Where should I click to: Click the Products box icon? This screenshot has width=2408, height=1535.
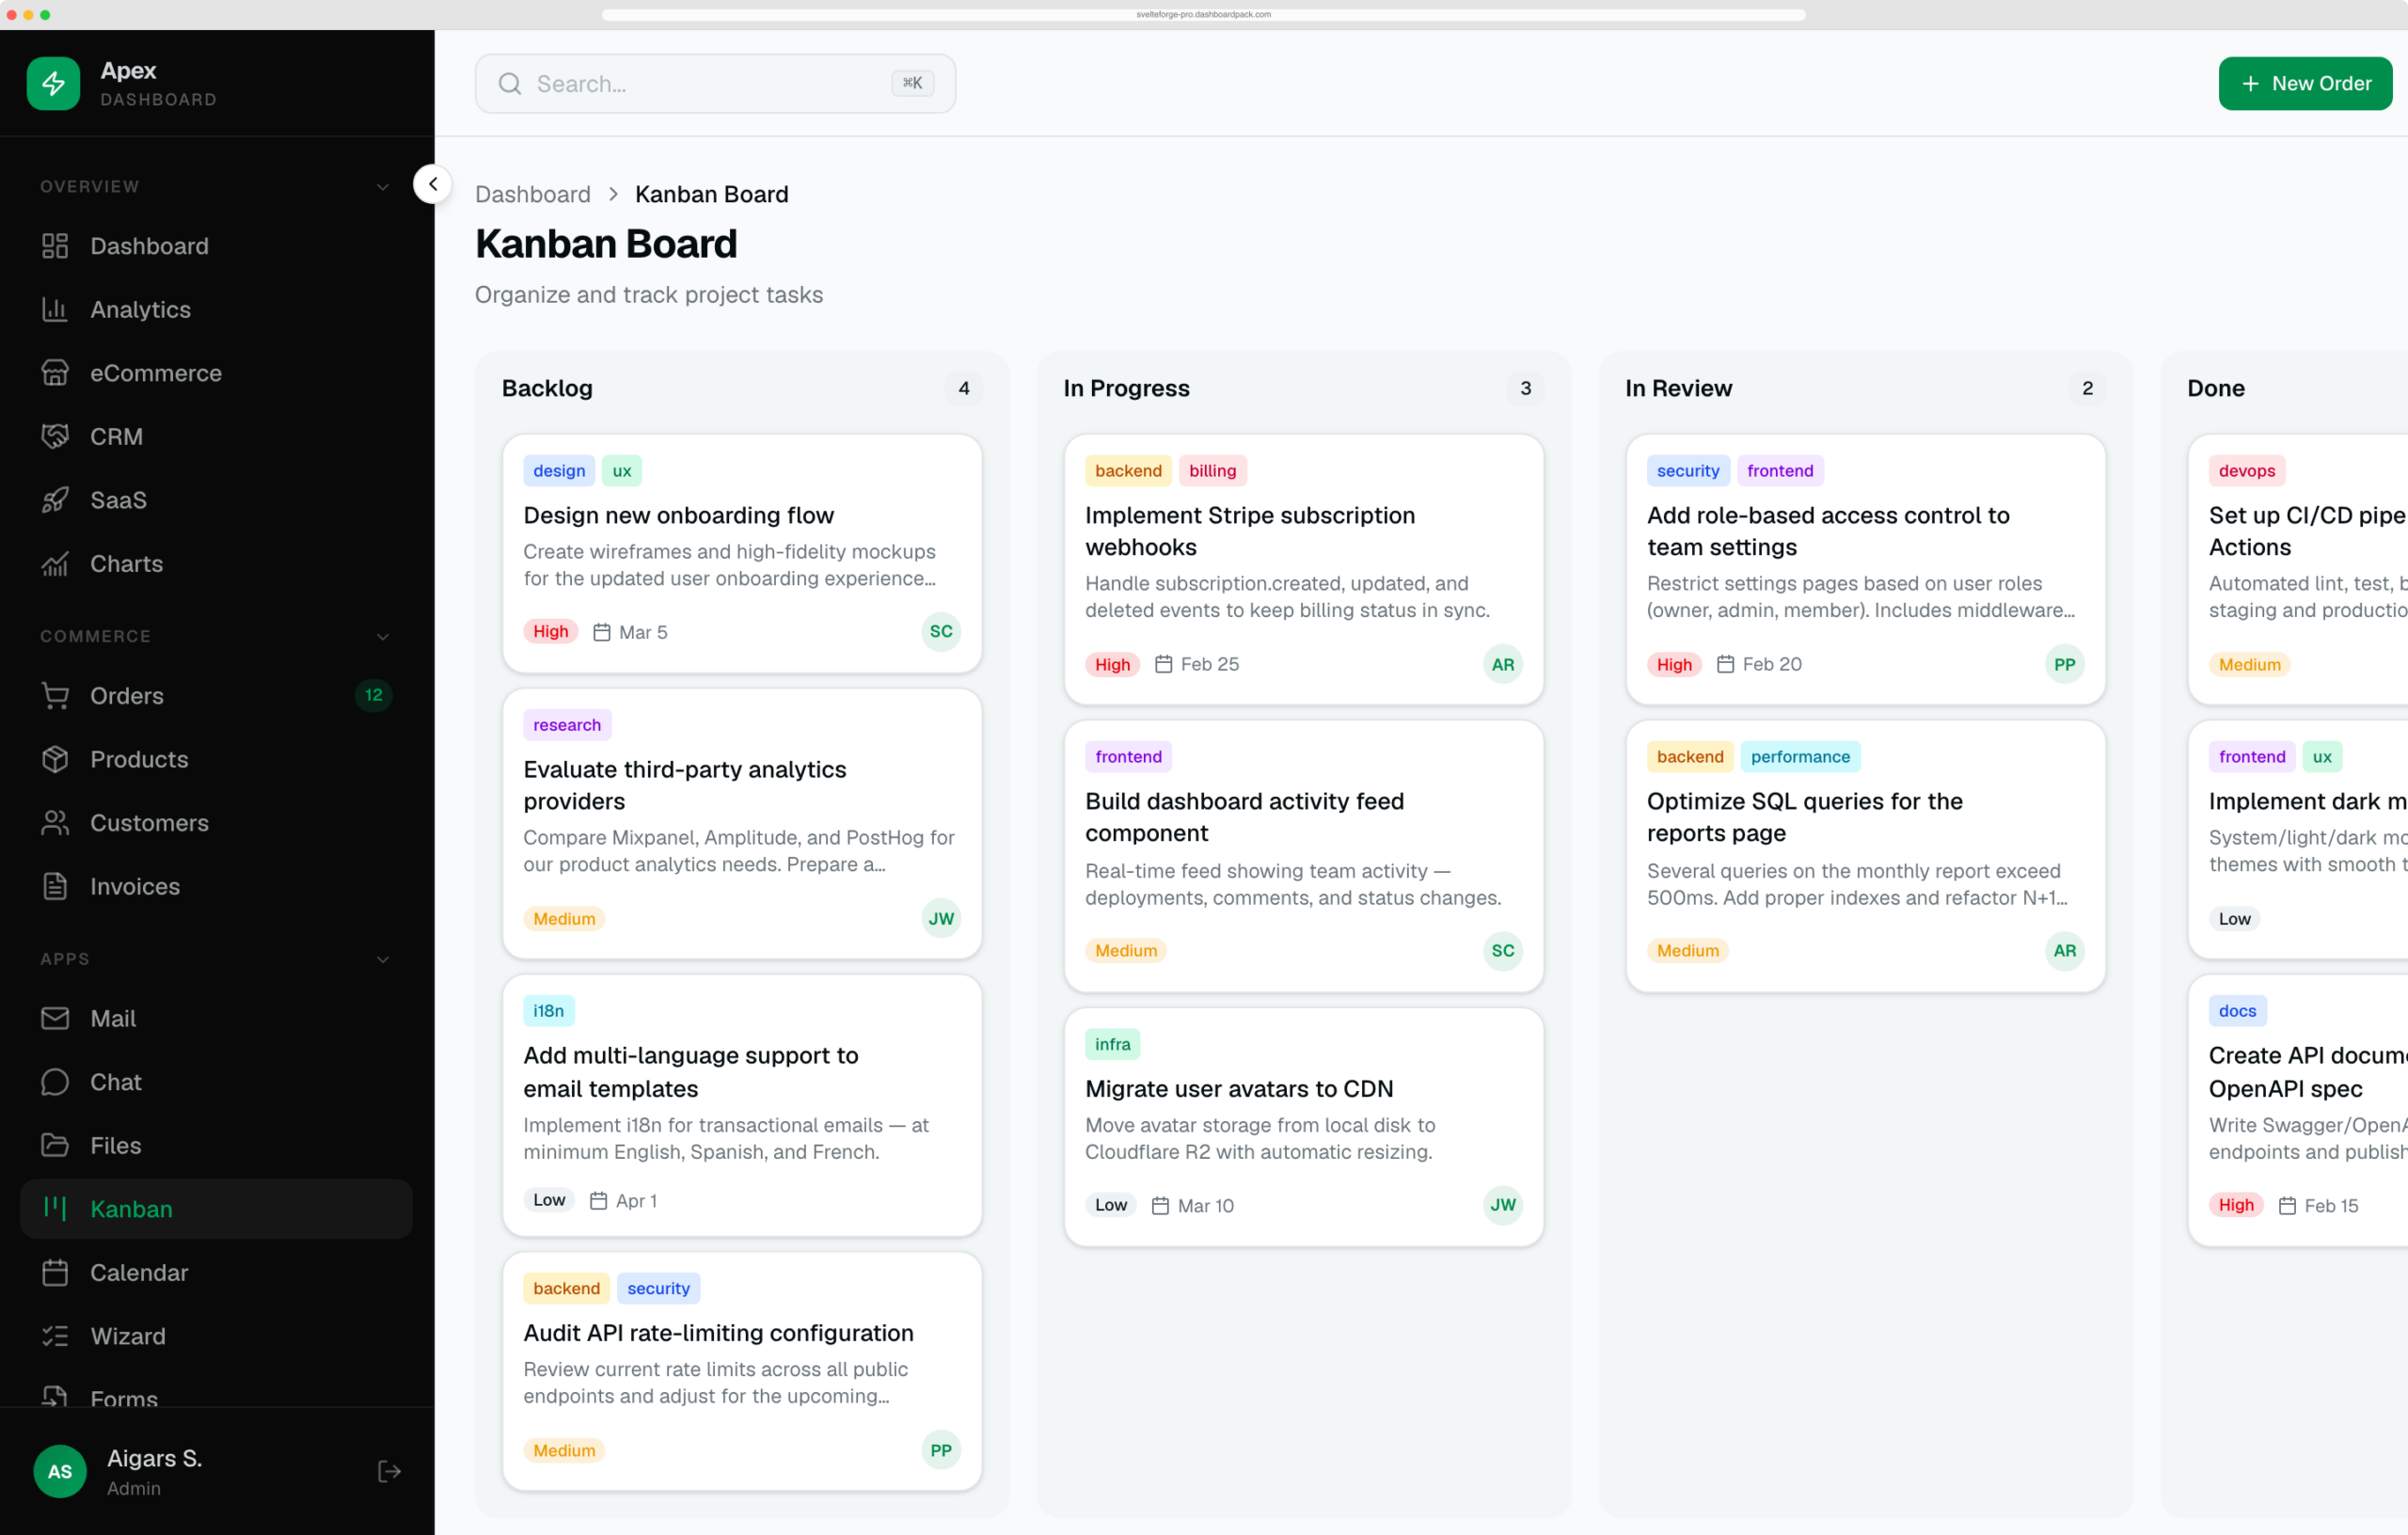point(55,759)
